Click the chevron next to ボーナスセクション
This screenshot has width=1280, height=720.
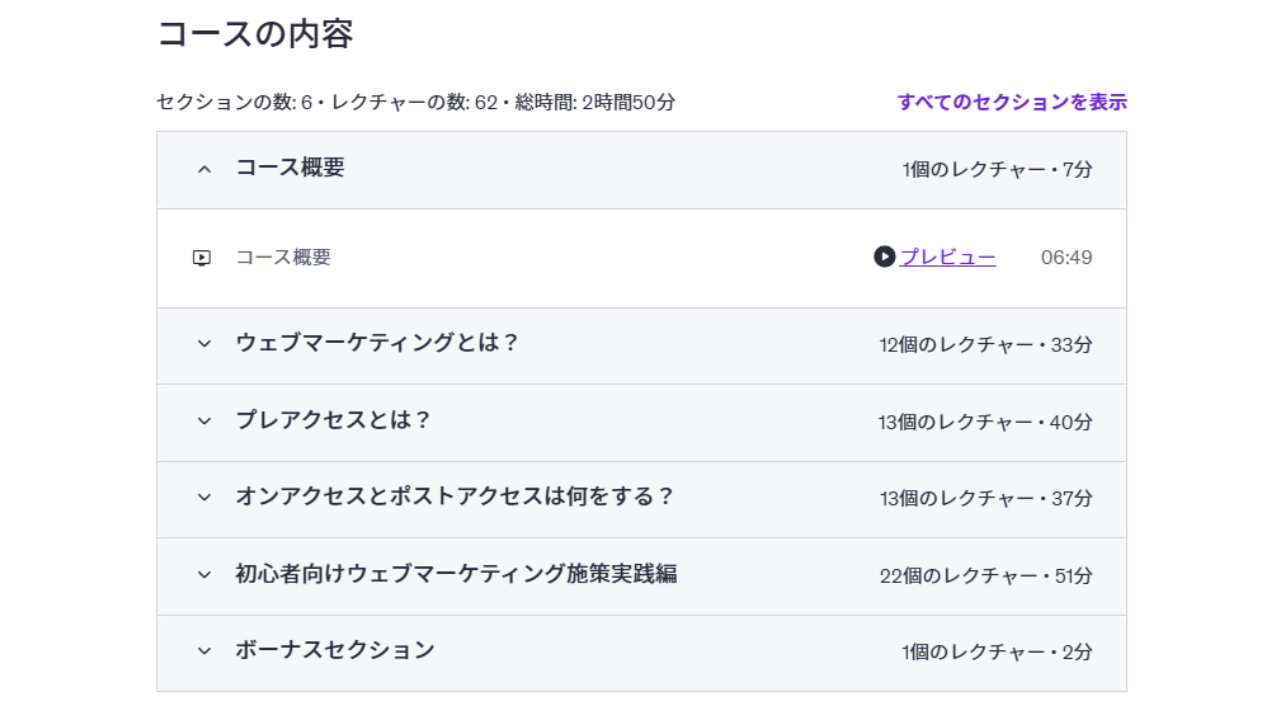click(x=205, y=651)
